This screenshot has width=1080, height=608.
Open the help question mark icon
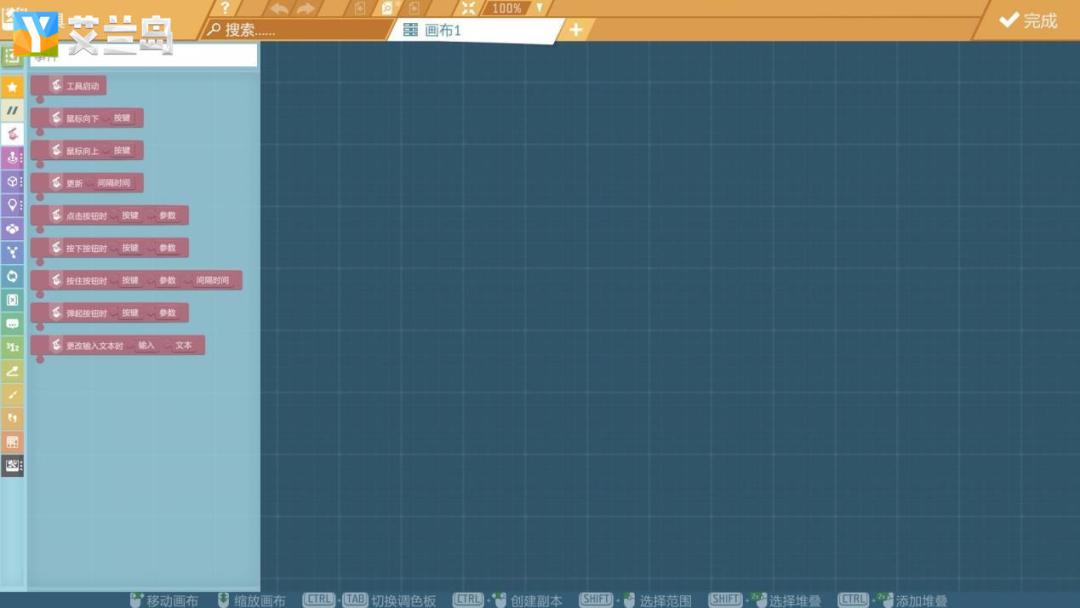click(225, 8)
